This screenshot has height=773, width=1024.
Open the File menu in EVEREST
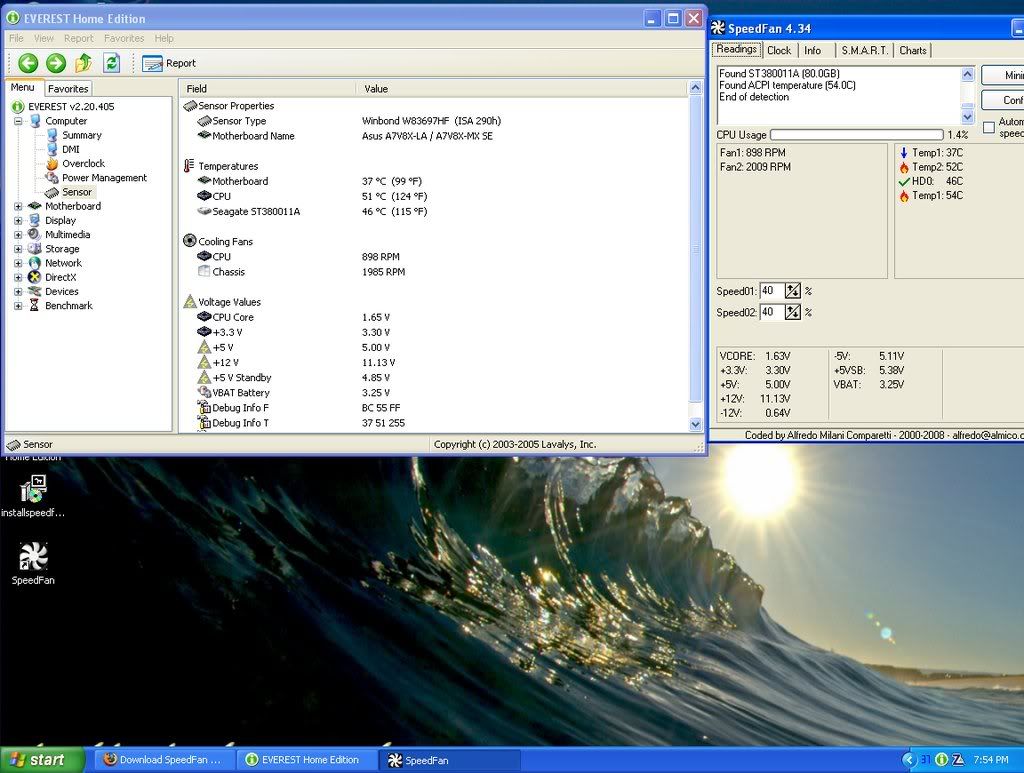pos(16,39)
